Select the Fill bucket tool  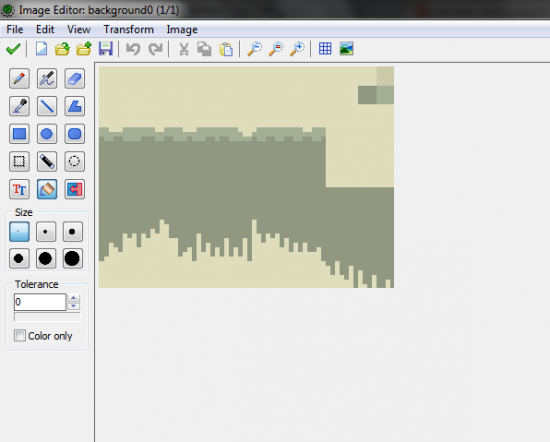[x=47, y=189]
